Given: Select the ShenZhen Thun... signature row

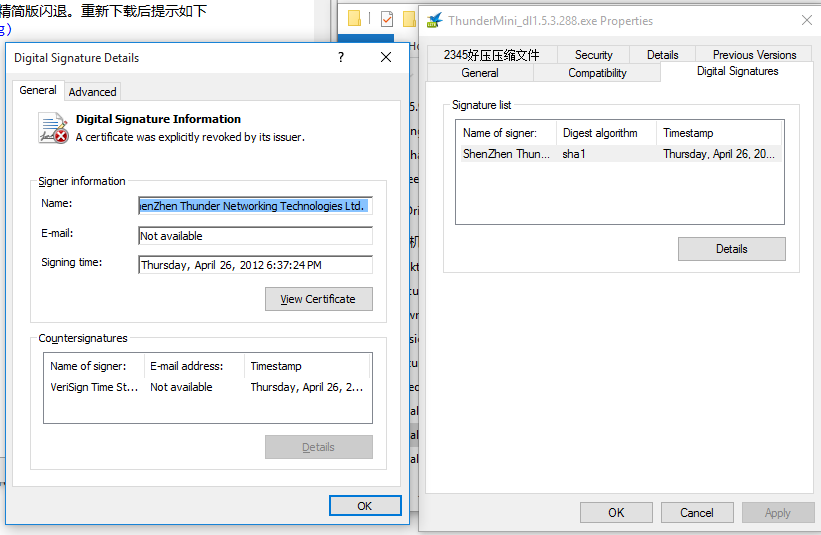Looking at the screenshot, I should pyautogui.click(x=620, y=154).
